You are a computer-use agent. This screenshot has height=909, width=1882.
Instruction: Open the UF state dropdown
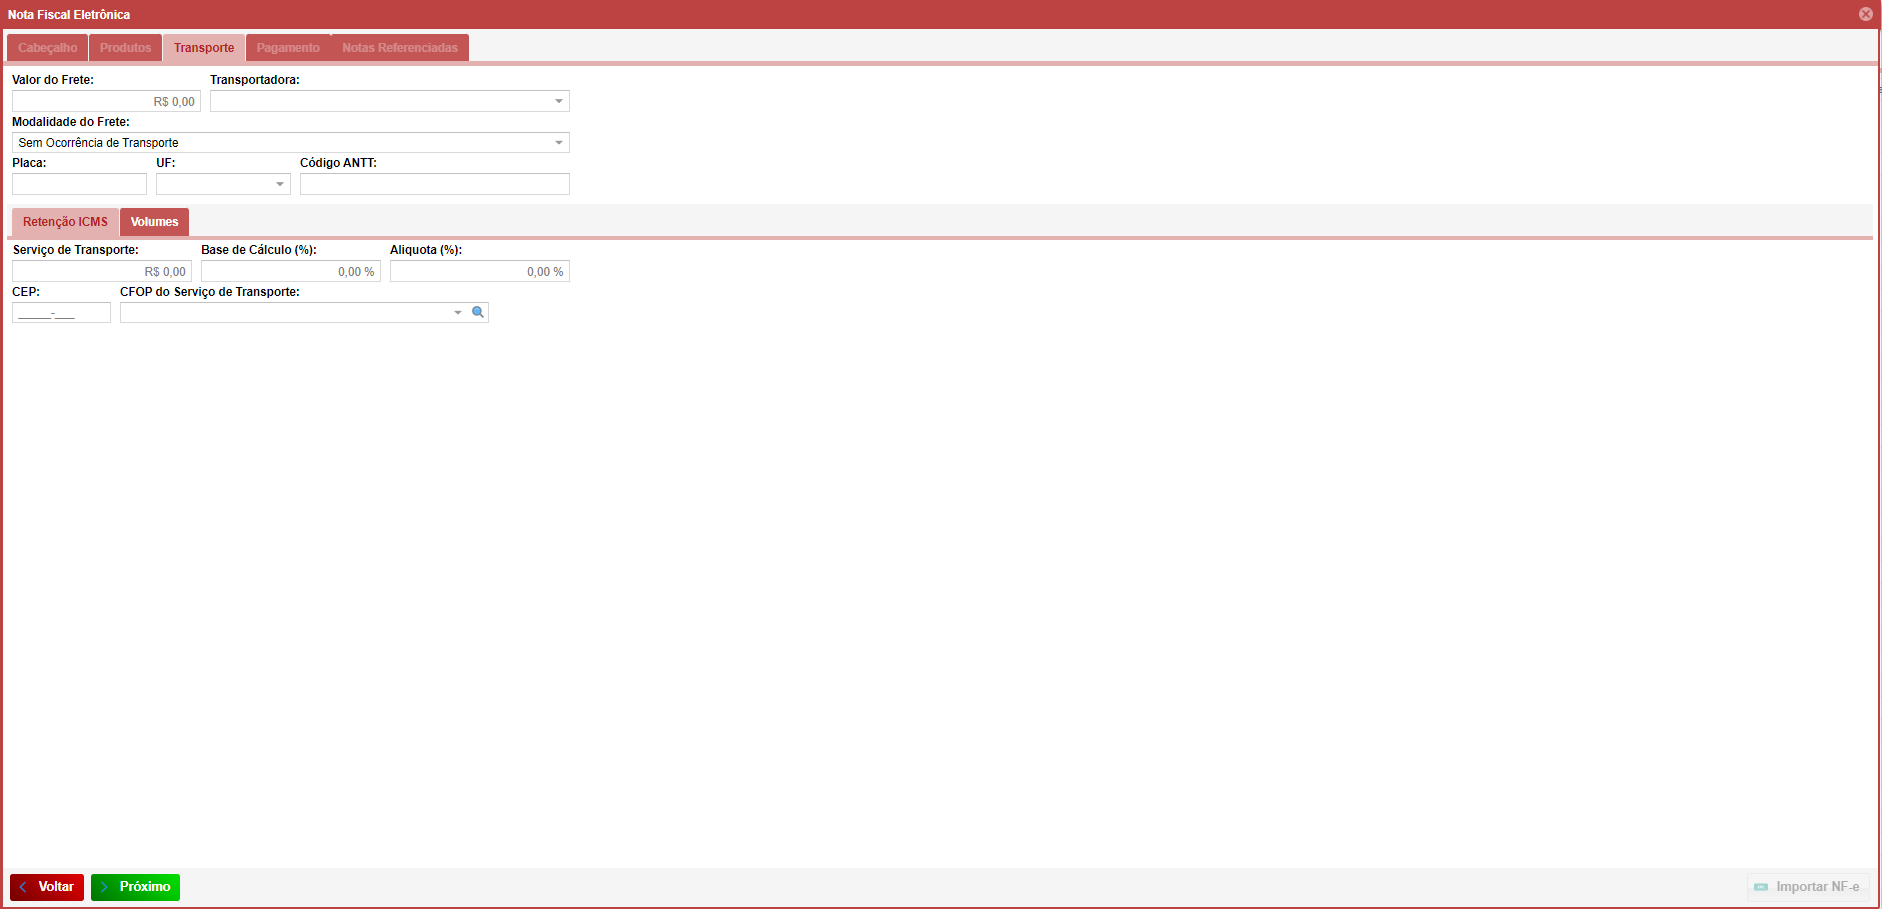click(280, 184)
